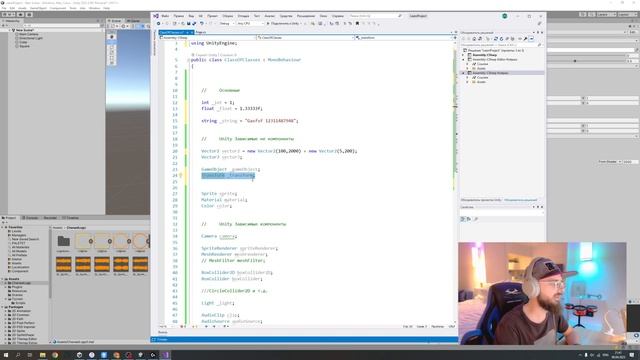Open the Средства menu in Visual Studio
The width and height of the screenshot is (640, 360).
(286, 16)
